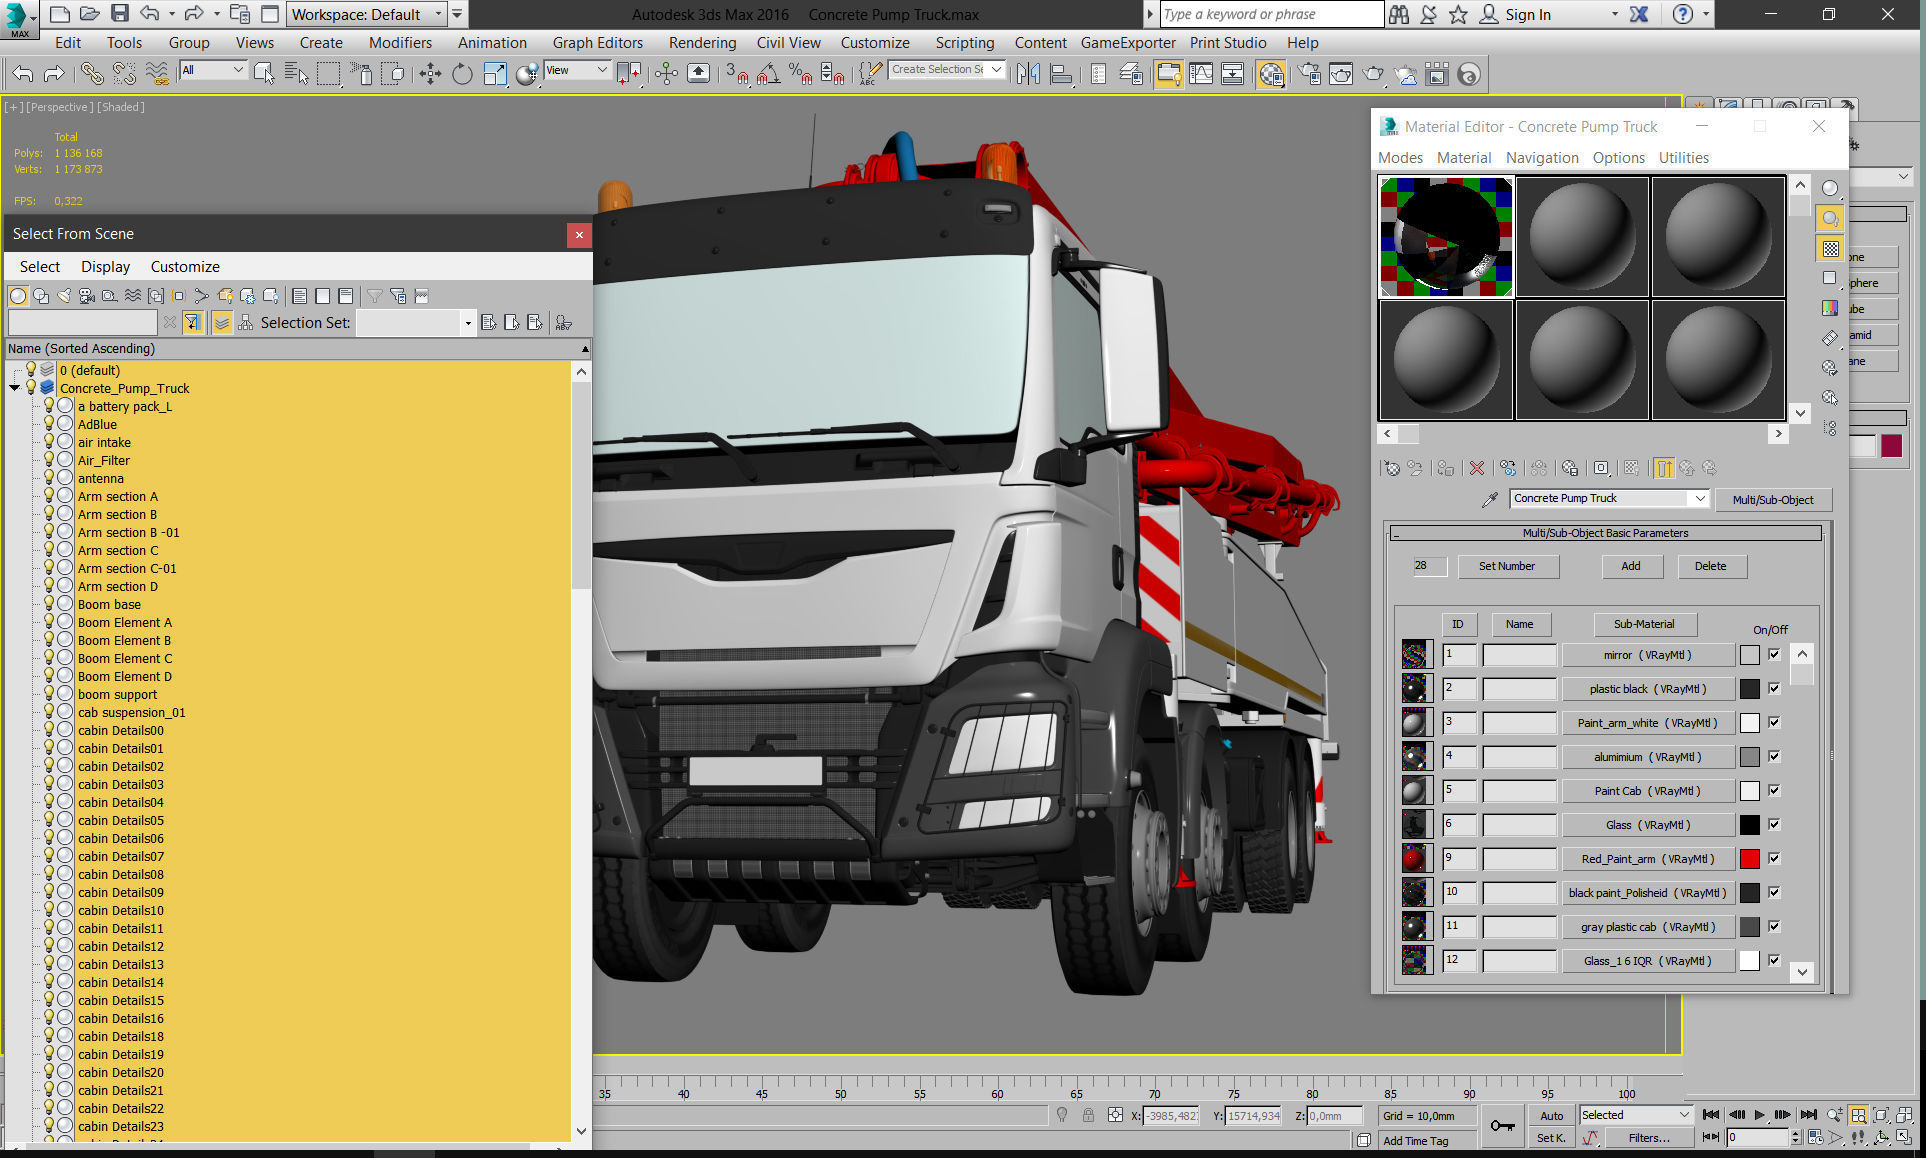Click the Render Production teapot icon
1926x1158 pixels.
coord(1374,74)
